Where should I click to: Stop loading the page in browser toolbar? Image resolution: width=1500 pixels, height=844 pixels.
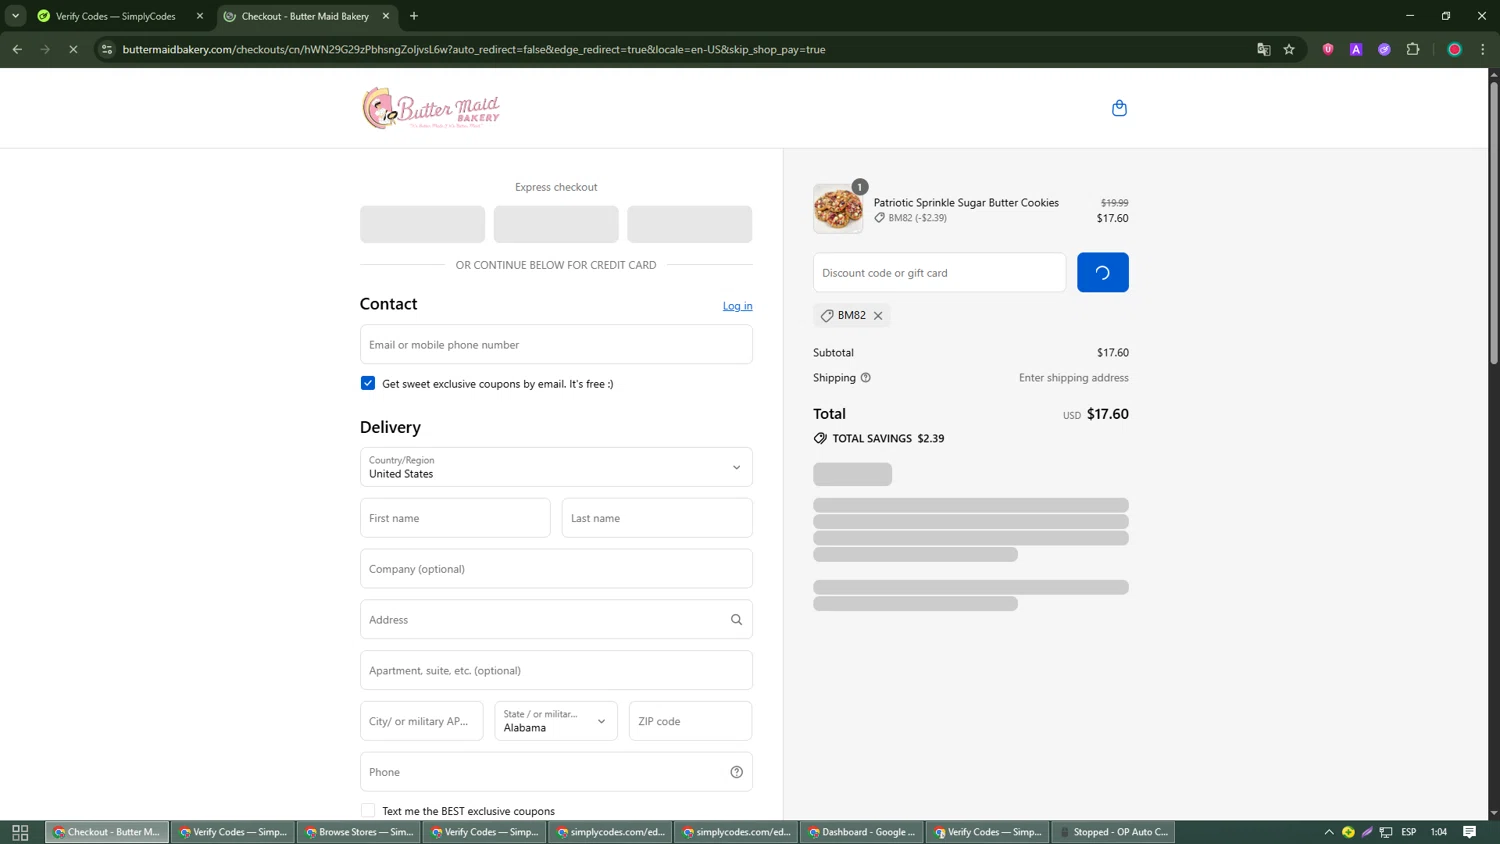[73, 49]
